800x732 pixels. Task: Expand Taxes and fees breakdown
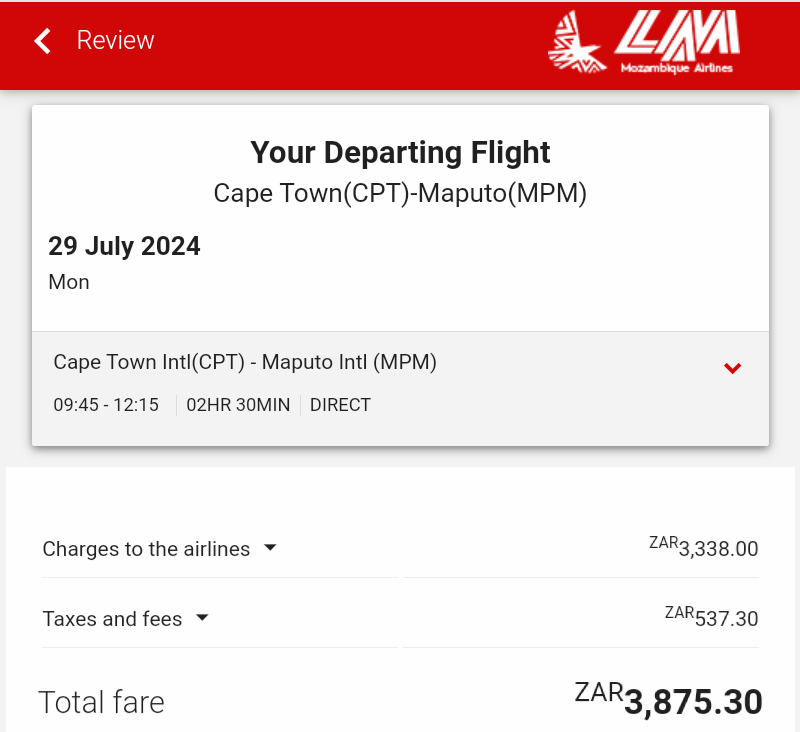point(202,618)
